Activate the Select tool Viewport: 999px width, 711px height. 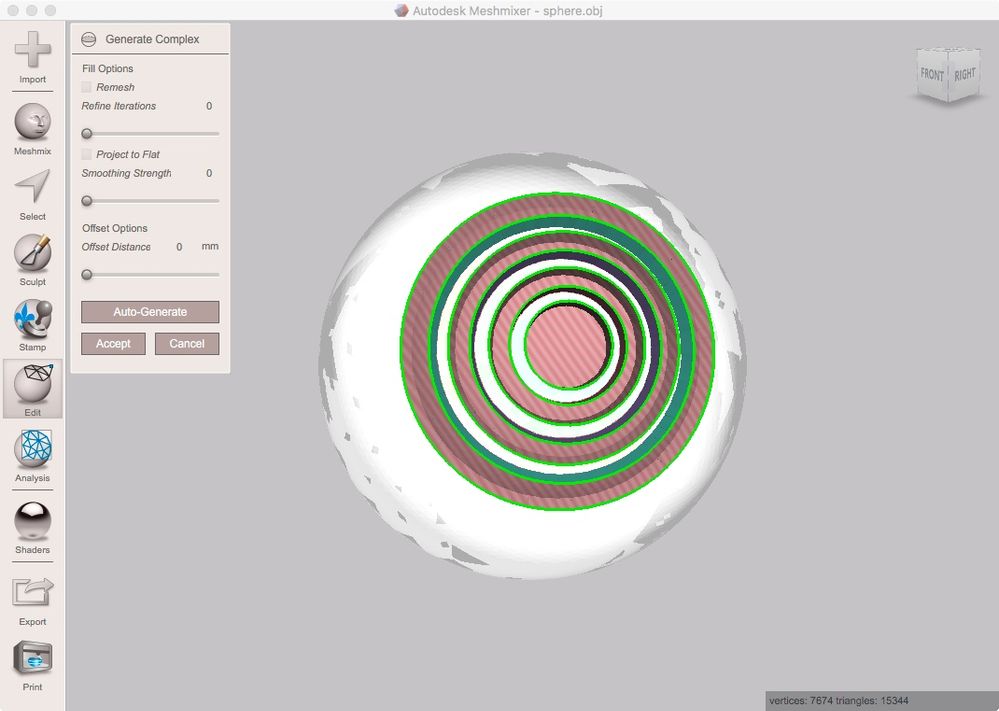click(32, 195)
